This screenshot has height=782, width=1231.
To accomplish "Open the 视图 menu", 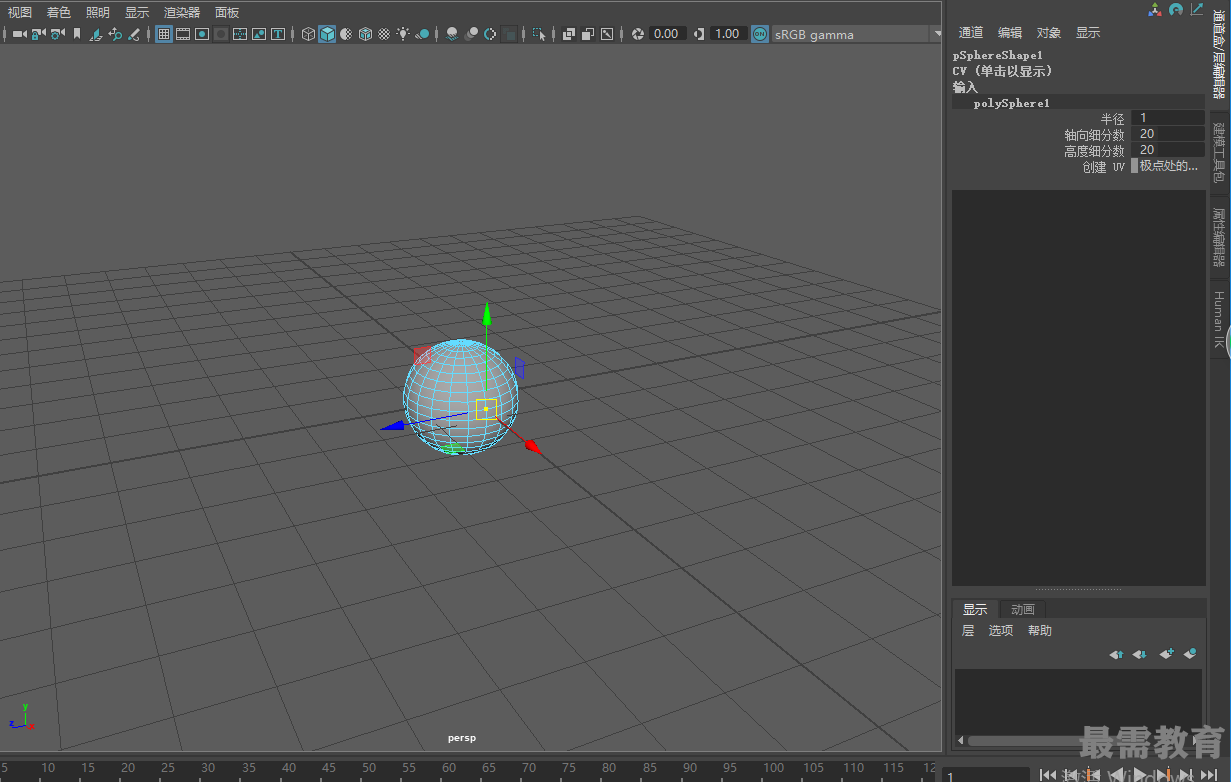I will pos(20,13).
